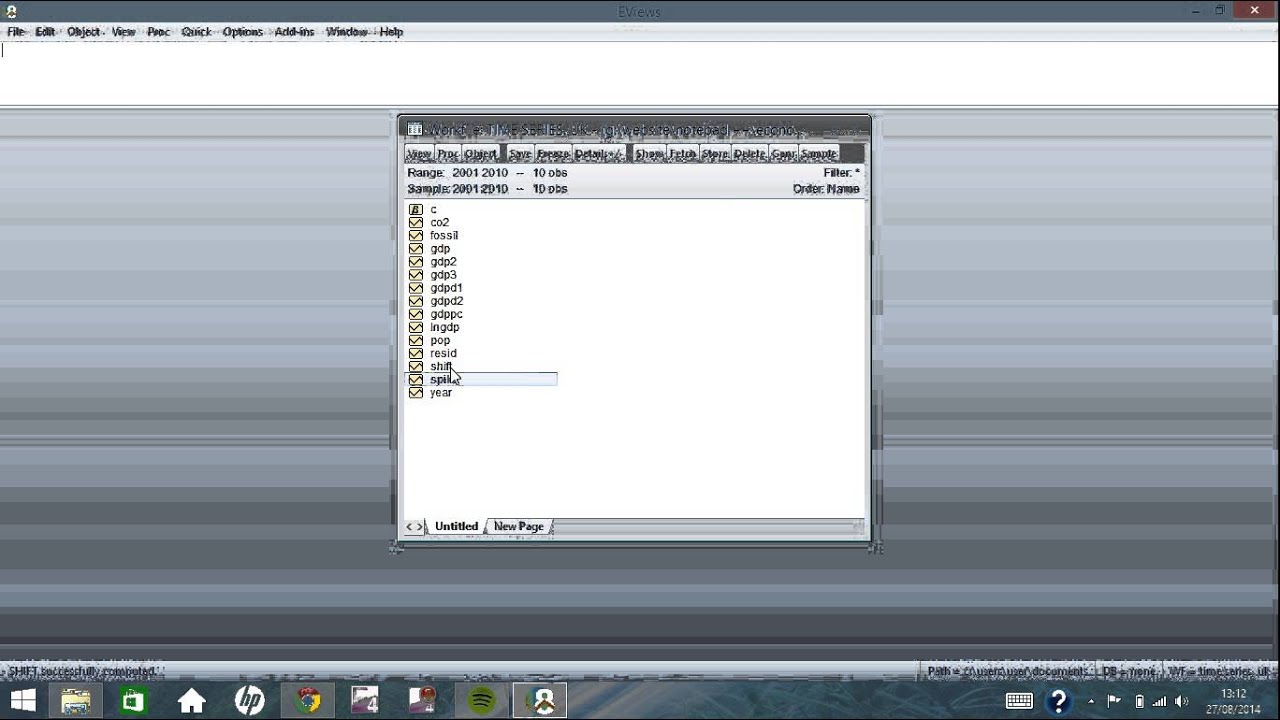This screenshot has height=720, width=1280.
Task: Open the Windows Start button
Action: 22,701
